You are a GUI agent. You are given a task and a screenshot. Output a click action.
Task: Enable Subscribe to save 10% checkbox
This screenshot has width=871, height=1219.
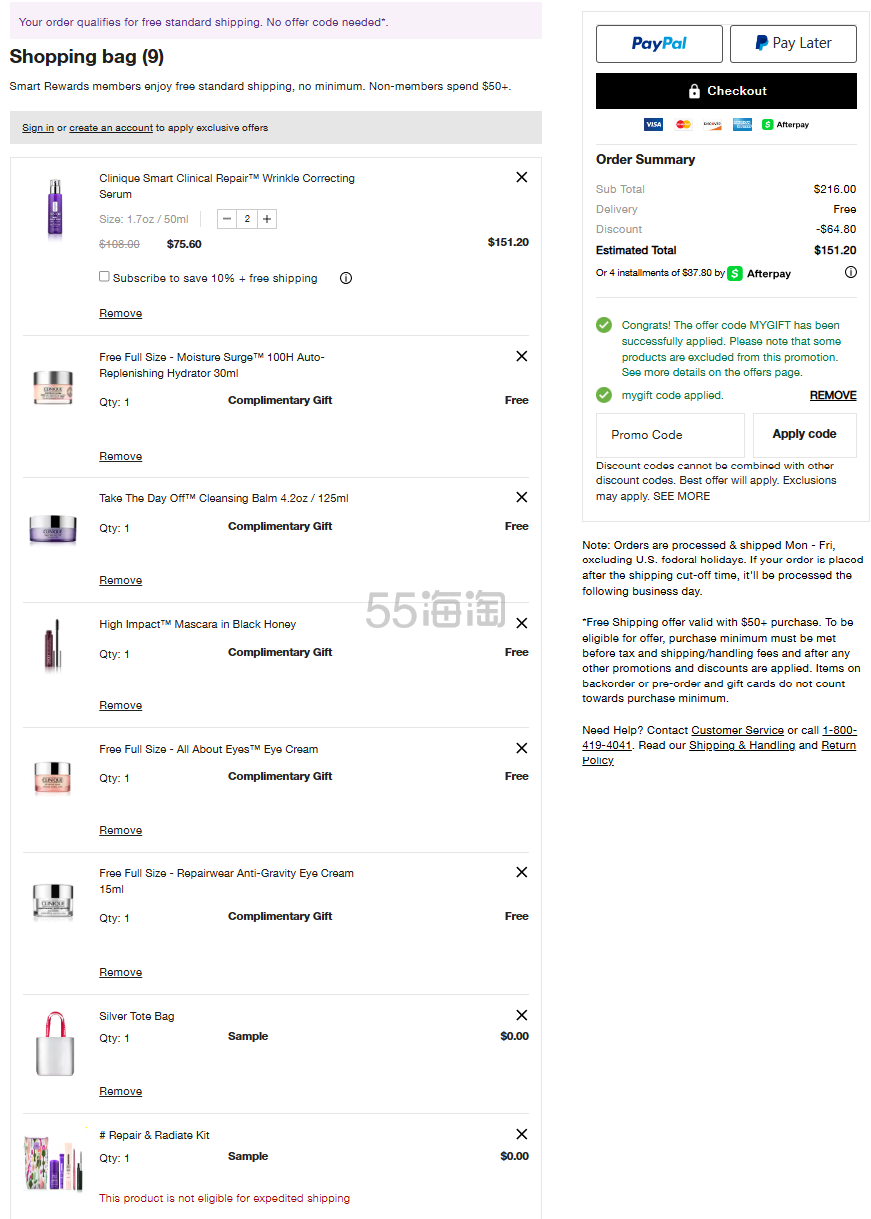tap(104, 277)
